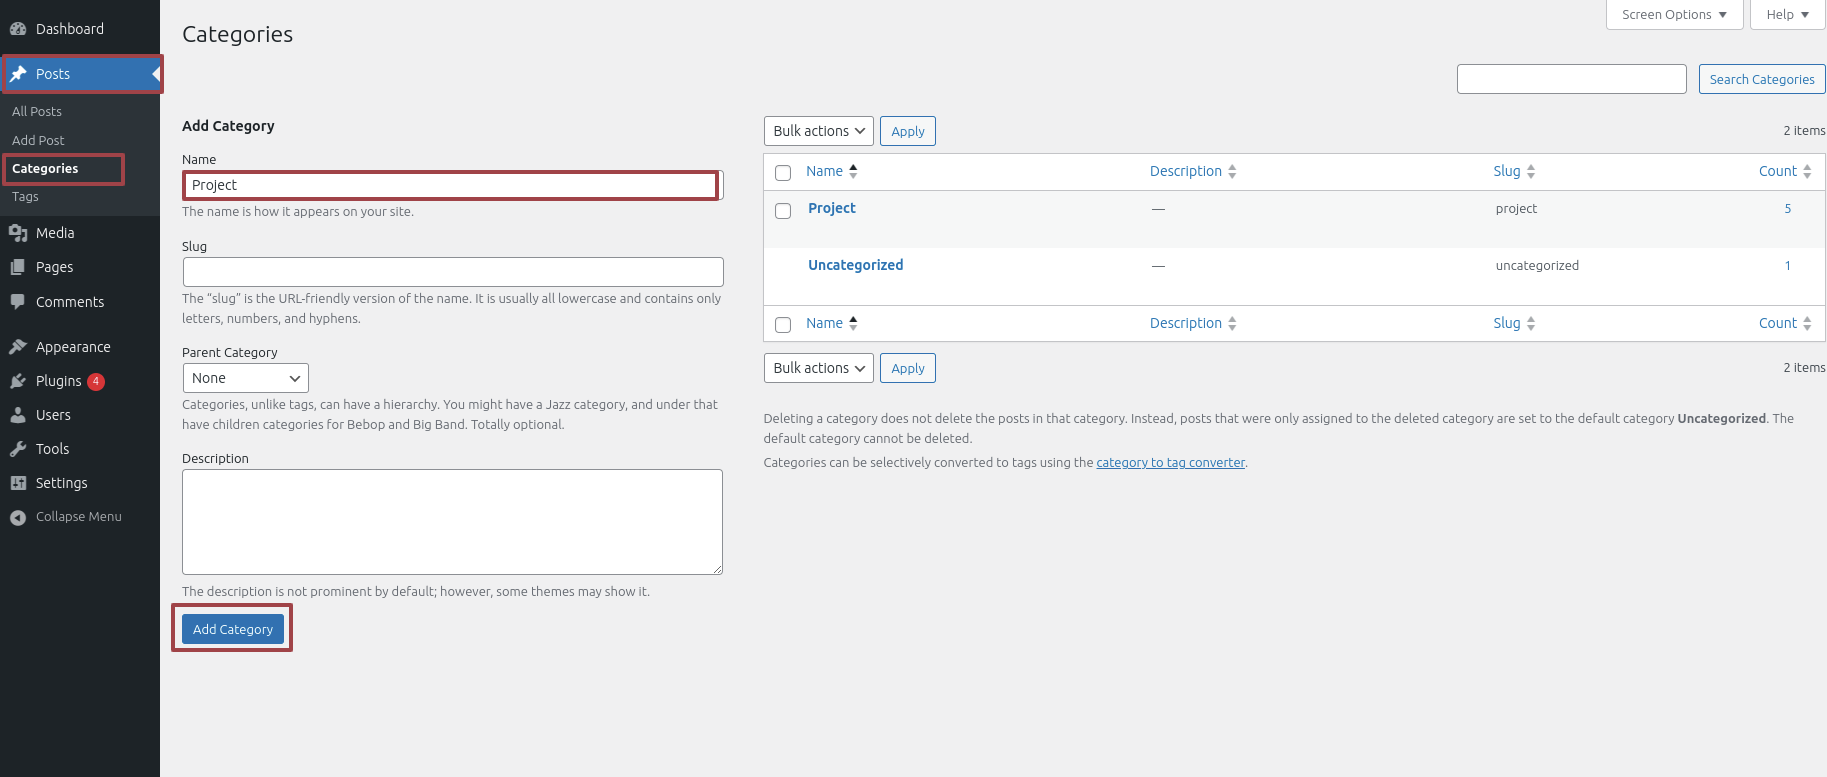Expand the Screen Options panel
1827x777 pixels.
point(1674,15)
